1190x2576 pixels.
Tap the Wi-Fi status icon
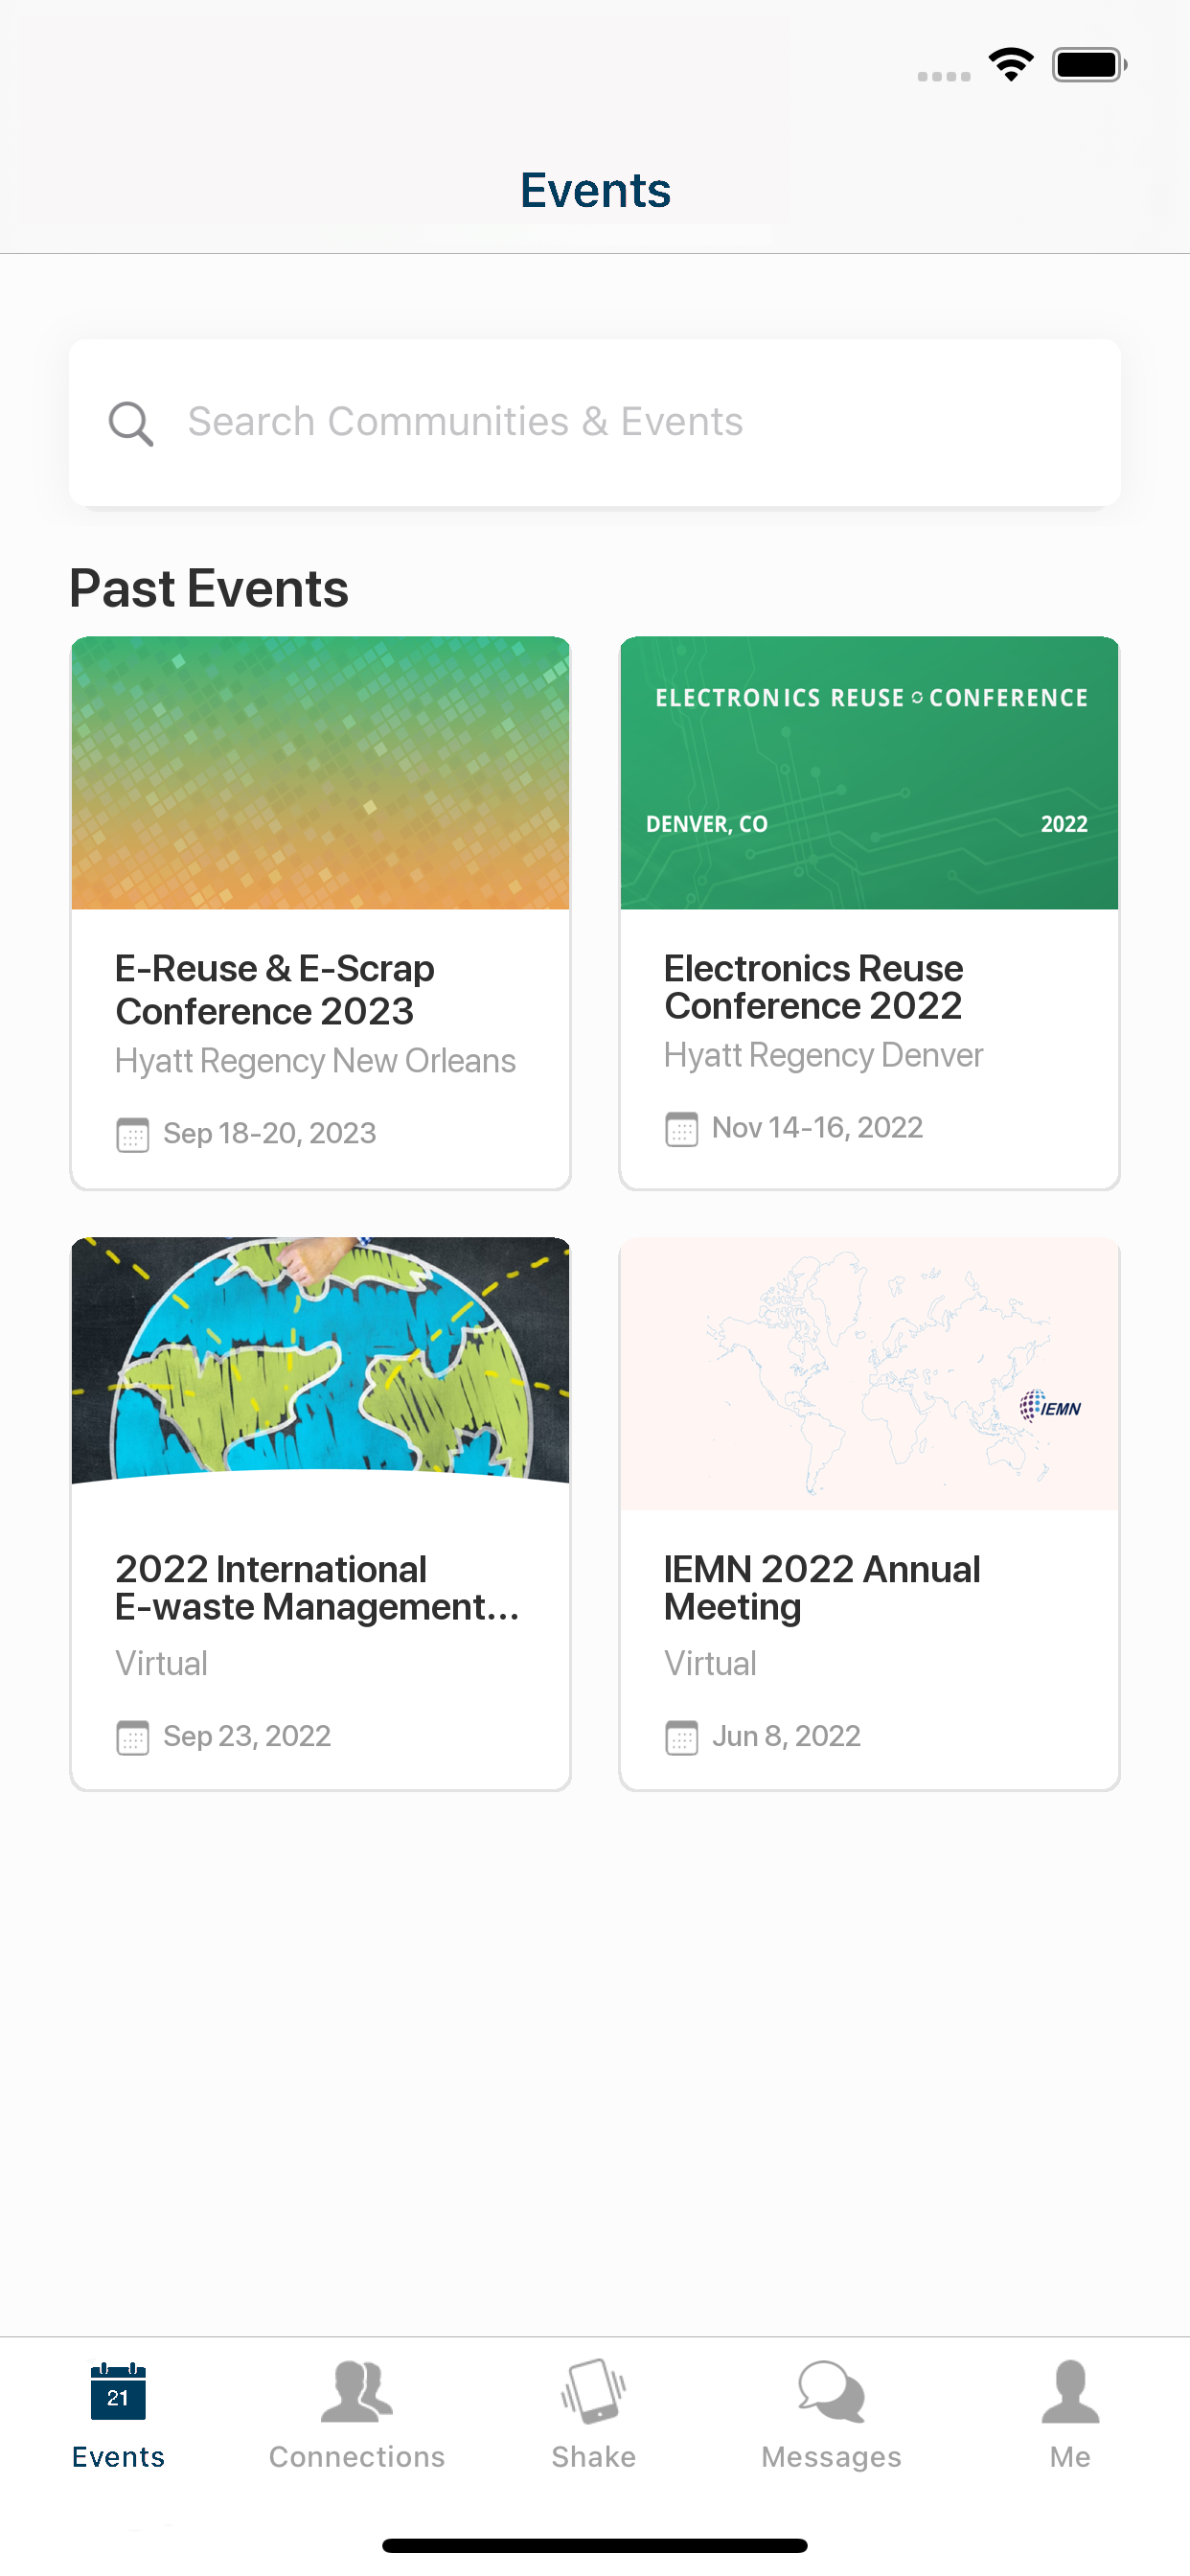click(1011, 65)
